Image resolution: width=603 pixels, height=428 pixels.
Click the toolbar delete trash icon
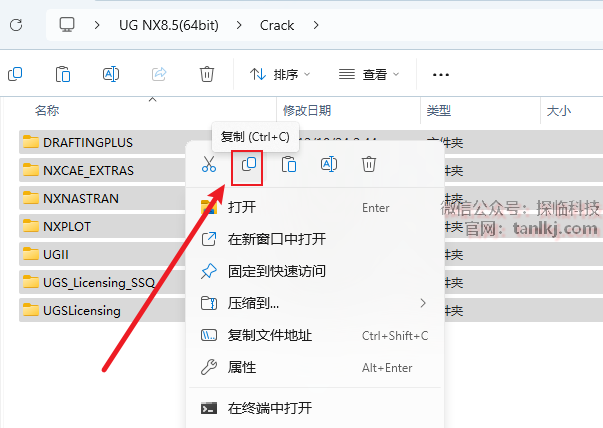[x=207, y=74]
